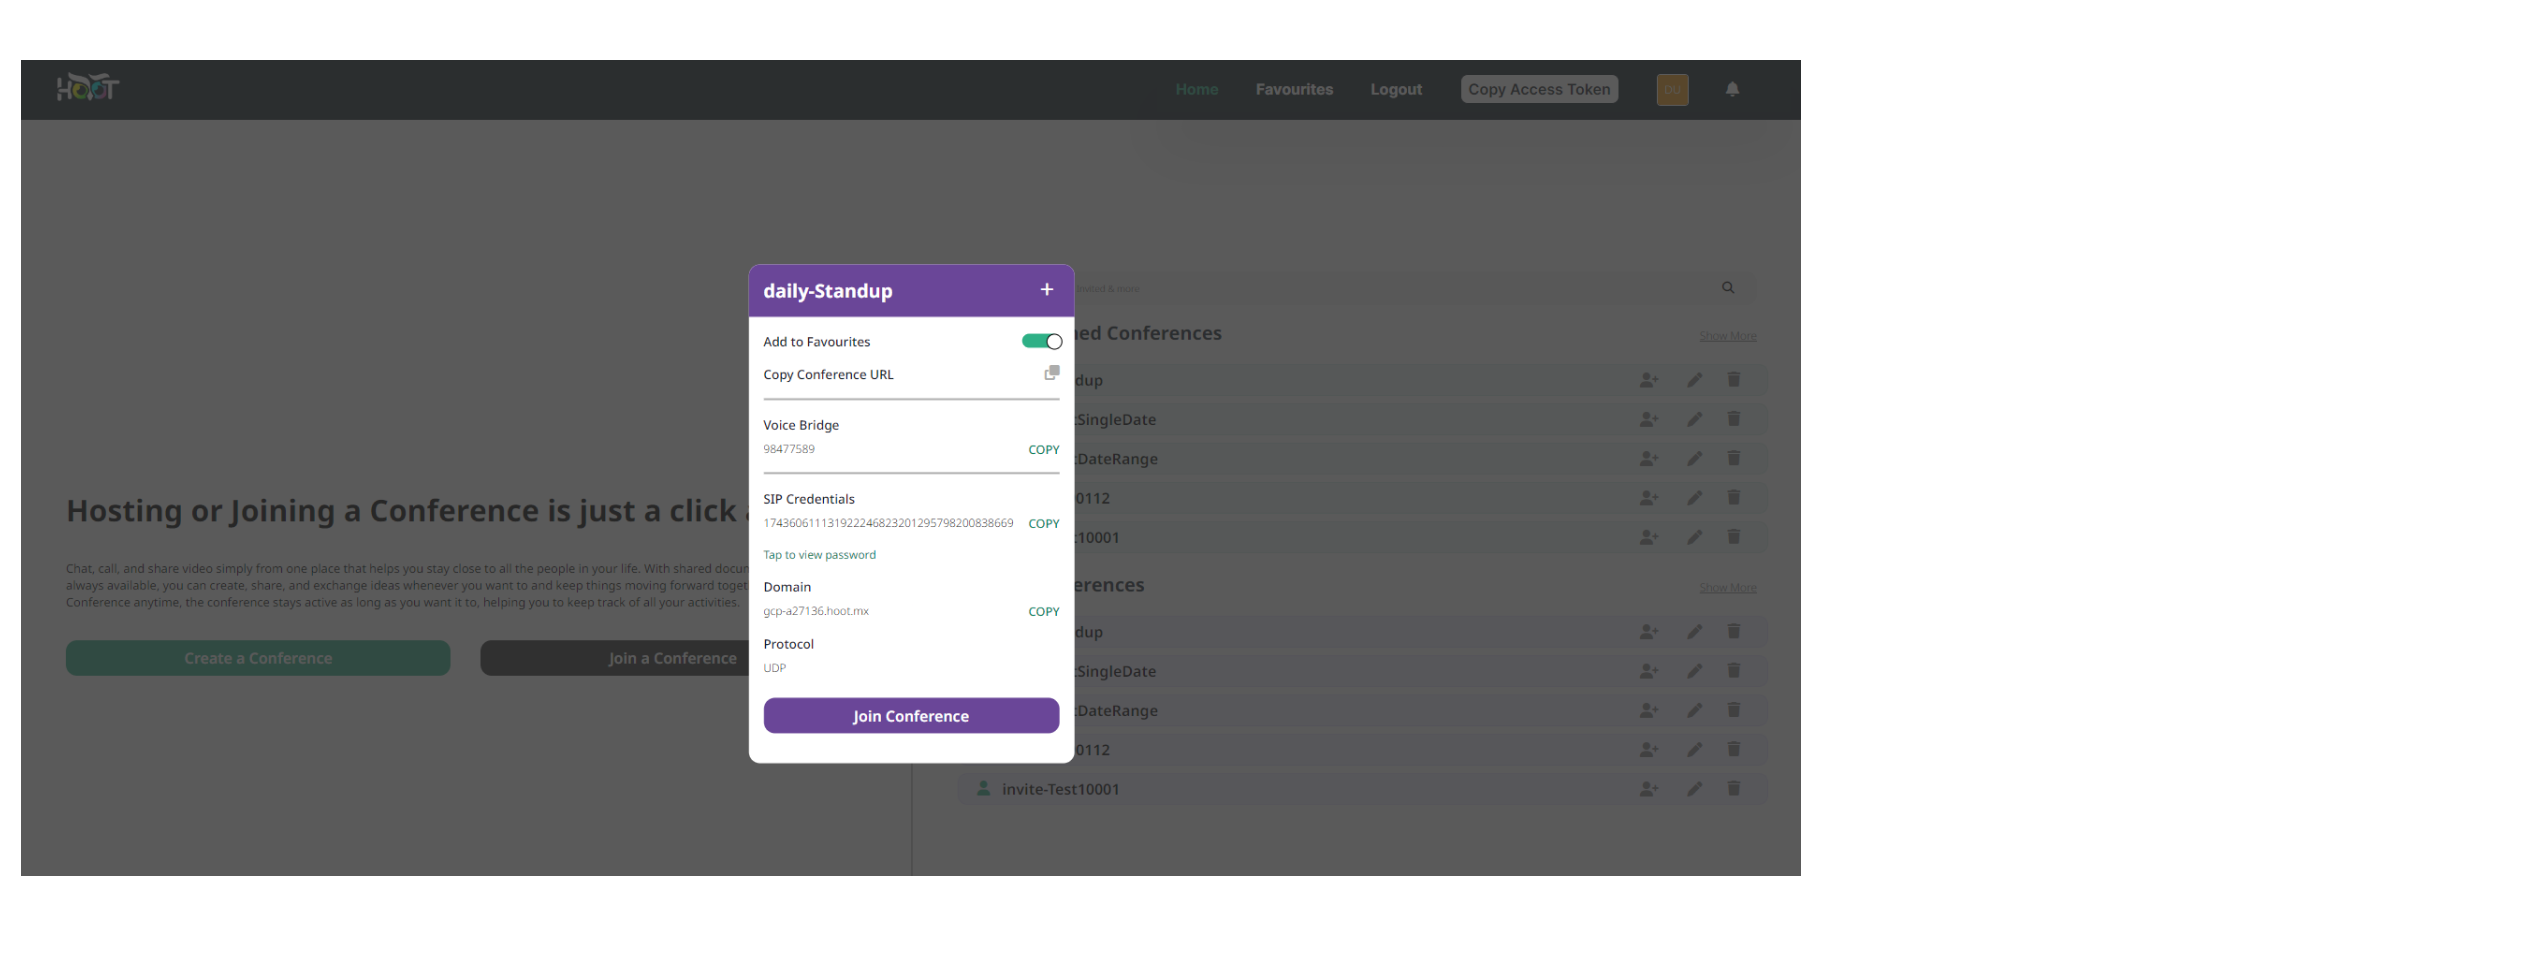Click Show More for the lower conference list
Screen dimensions: 2541x961
(1728, 588)
